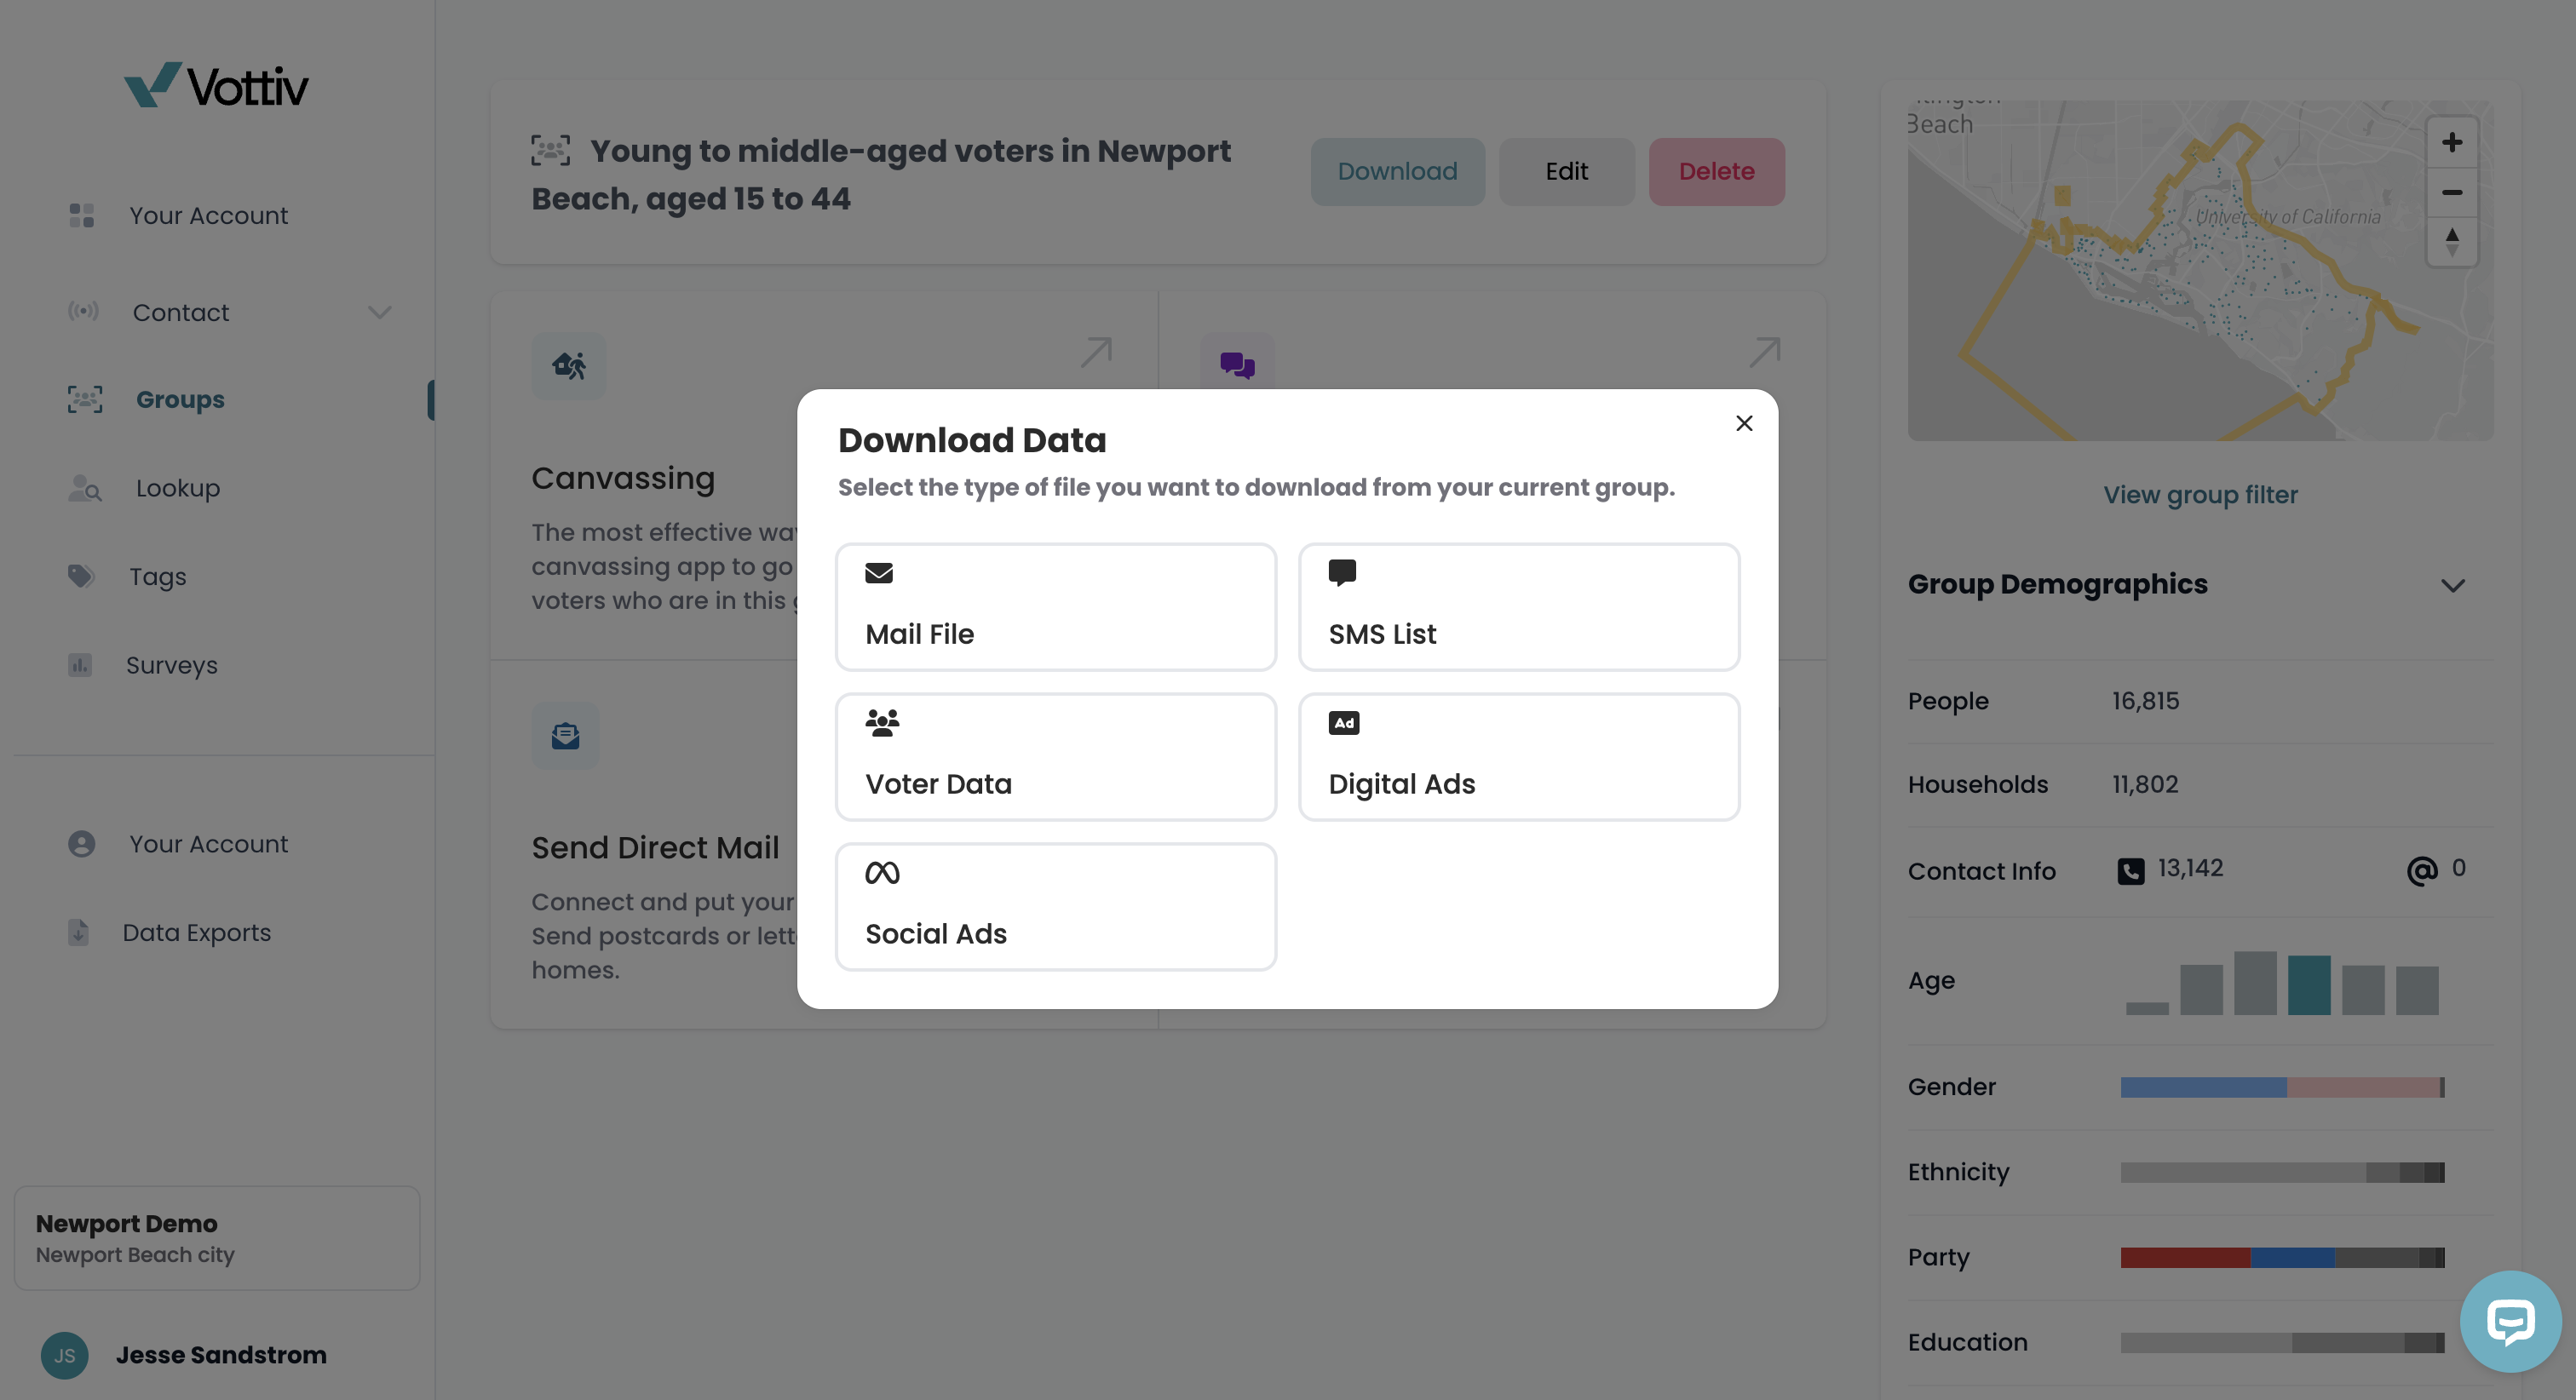Click the Vottiv logo
2576x1400 pixels.
pos(216,86)
